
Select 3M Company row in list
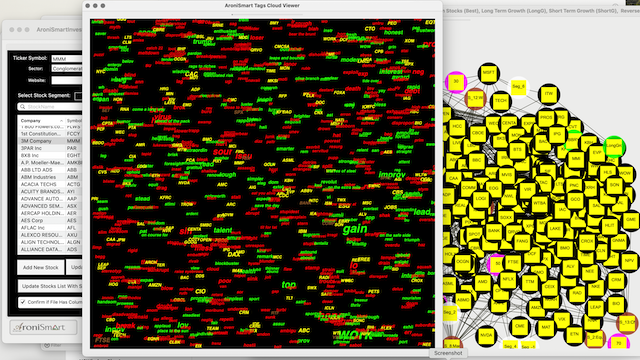pos(50,141)
